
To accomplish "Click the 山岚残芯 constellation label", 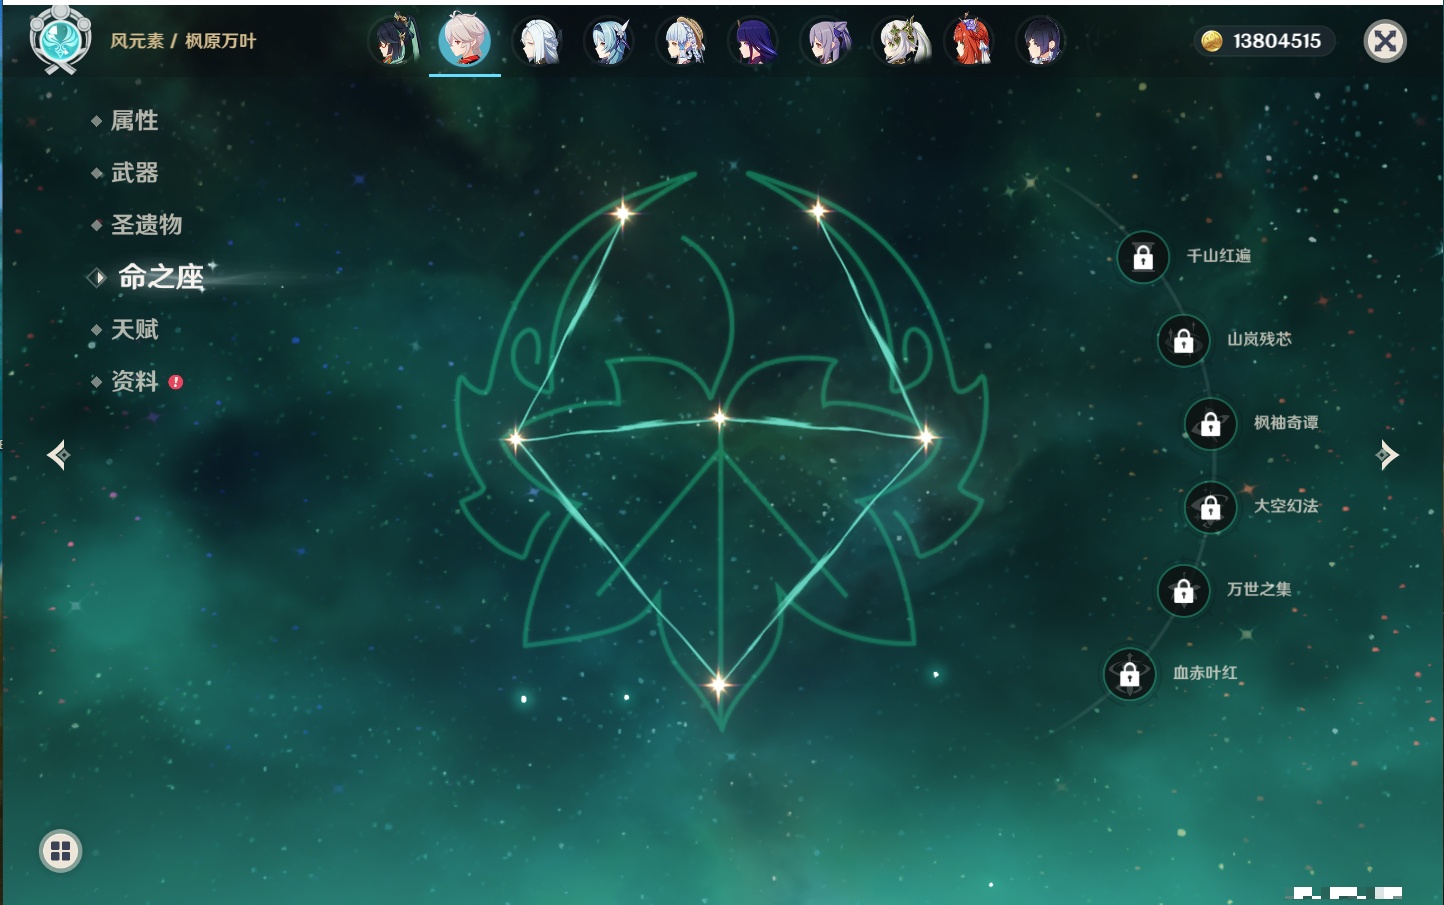I will [1259, 339].
